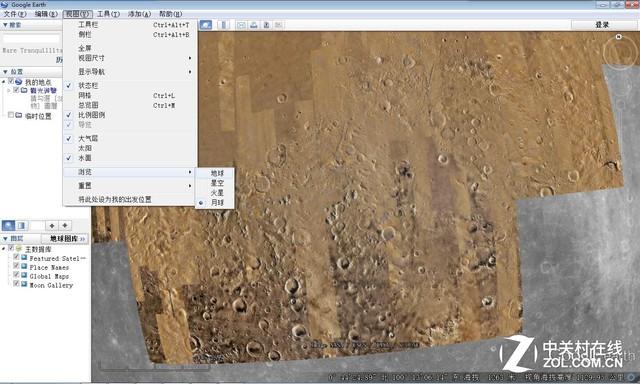Switch to 星空 in the submenu

(x=215, y=183)
